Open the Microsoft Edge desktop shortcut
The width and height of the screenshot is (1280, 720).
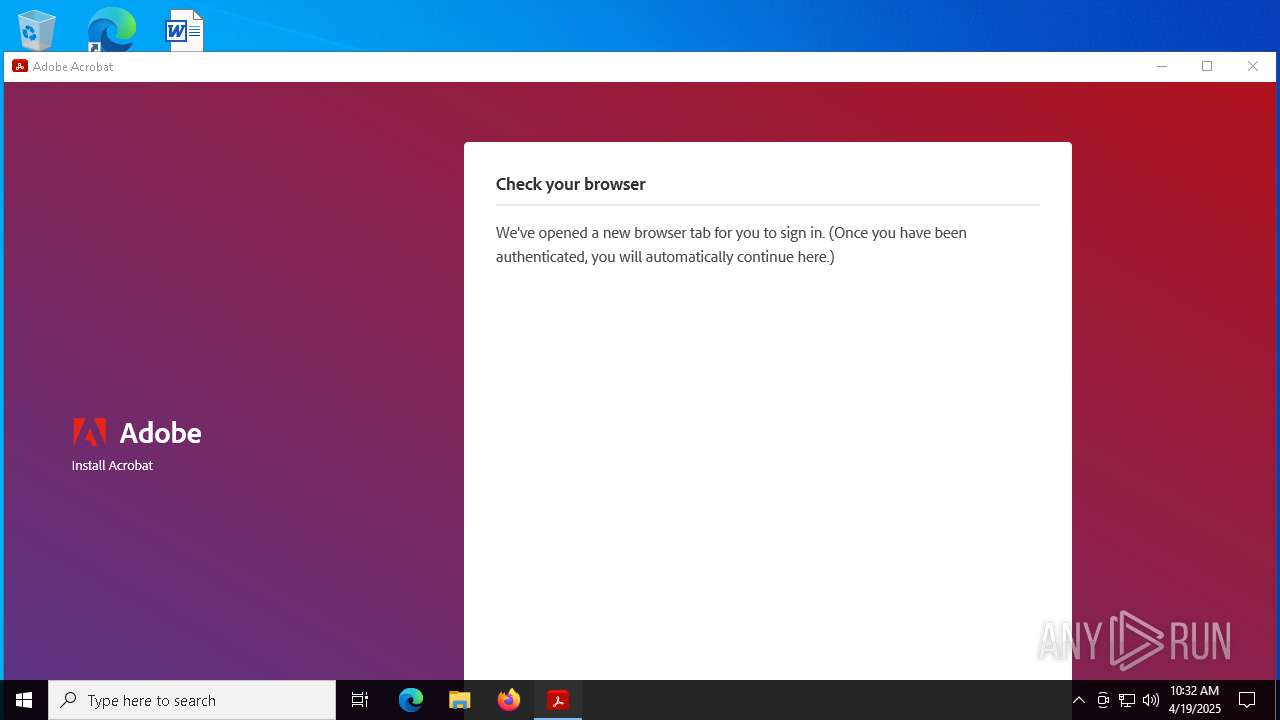pyautogui.click(x=111, y=29)
